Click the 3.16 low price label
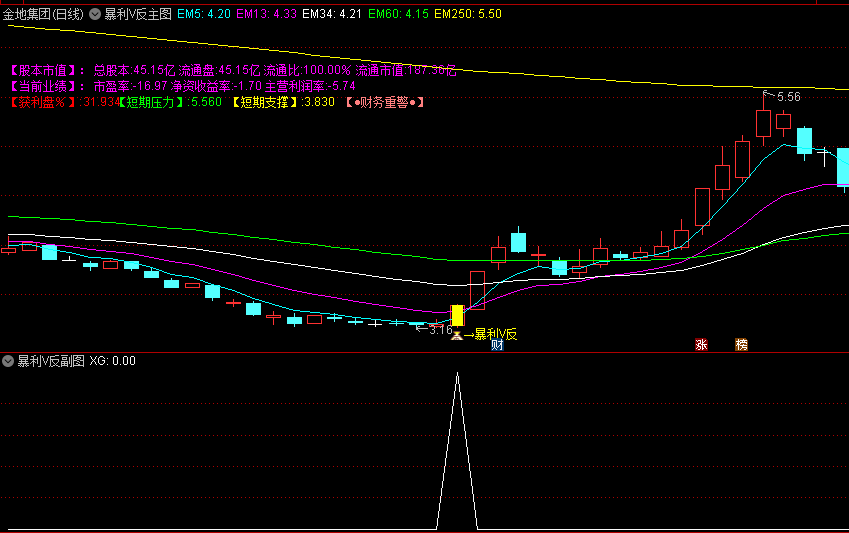The height and width of the screenshot is (533, 849). click(440, 329)
